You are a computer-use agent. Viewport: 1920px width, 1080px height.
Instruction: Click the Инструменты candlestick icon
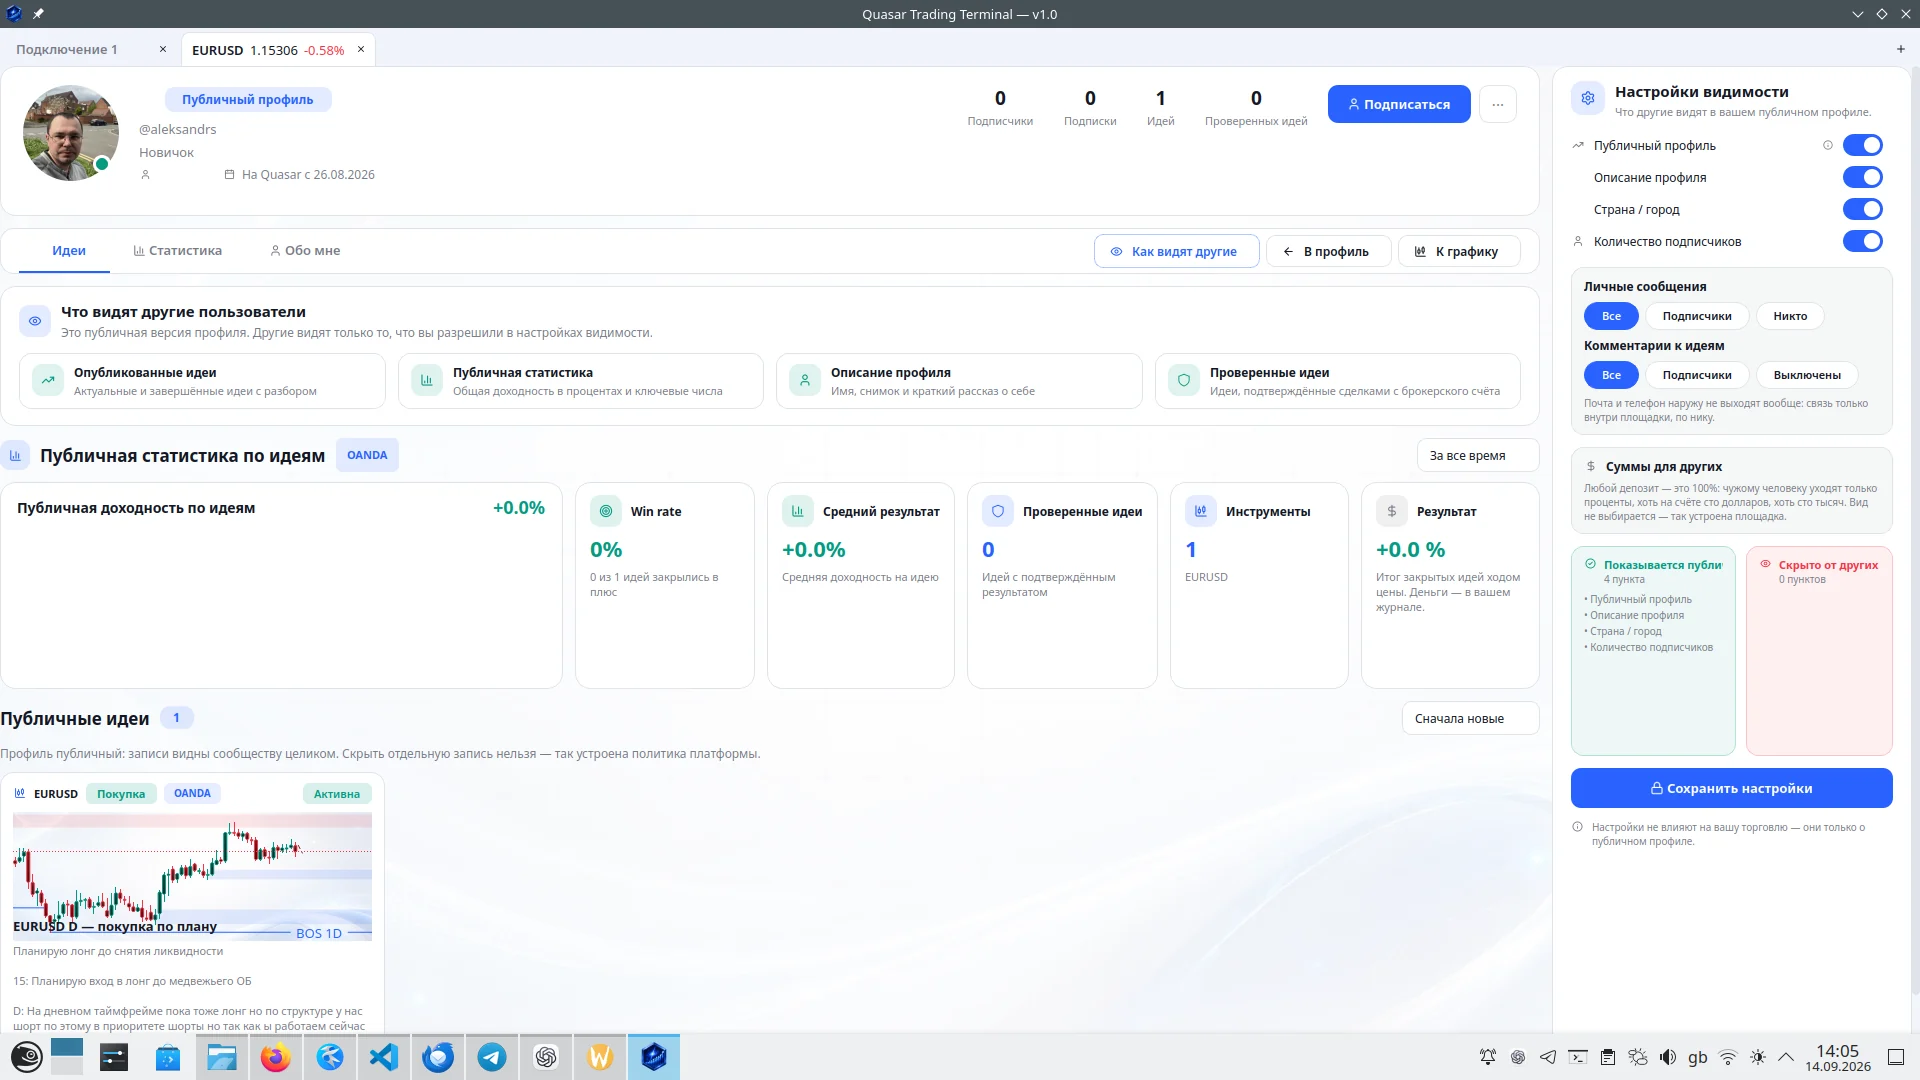point(1200,511)
